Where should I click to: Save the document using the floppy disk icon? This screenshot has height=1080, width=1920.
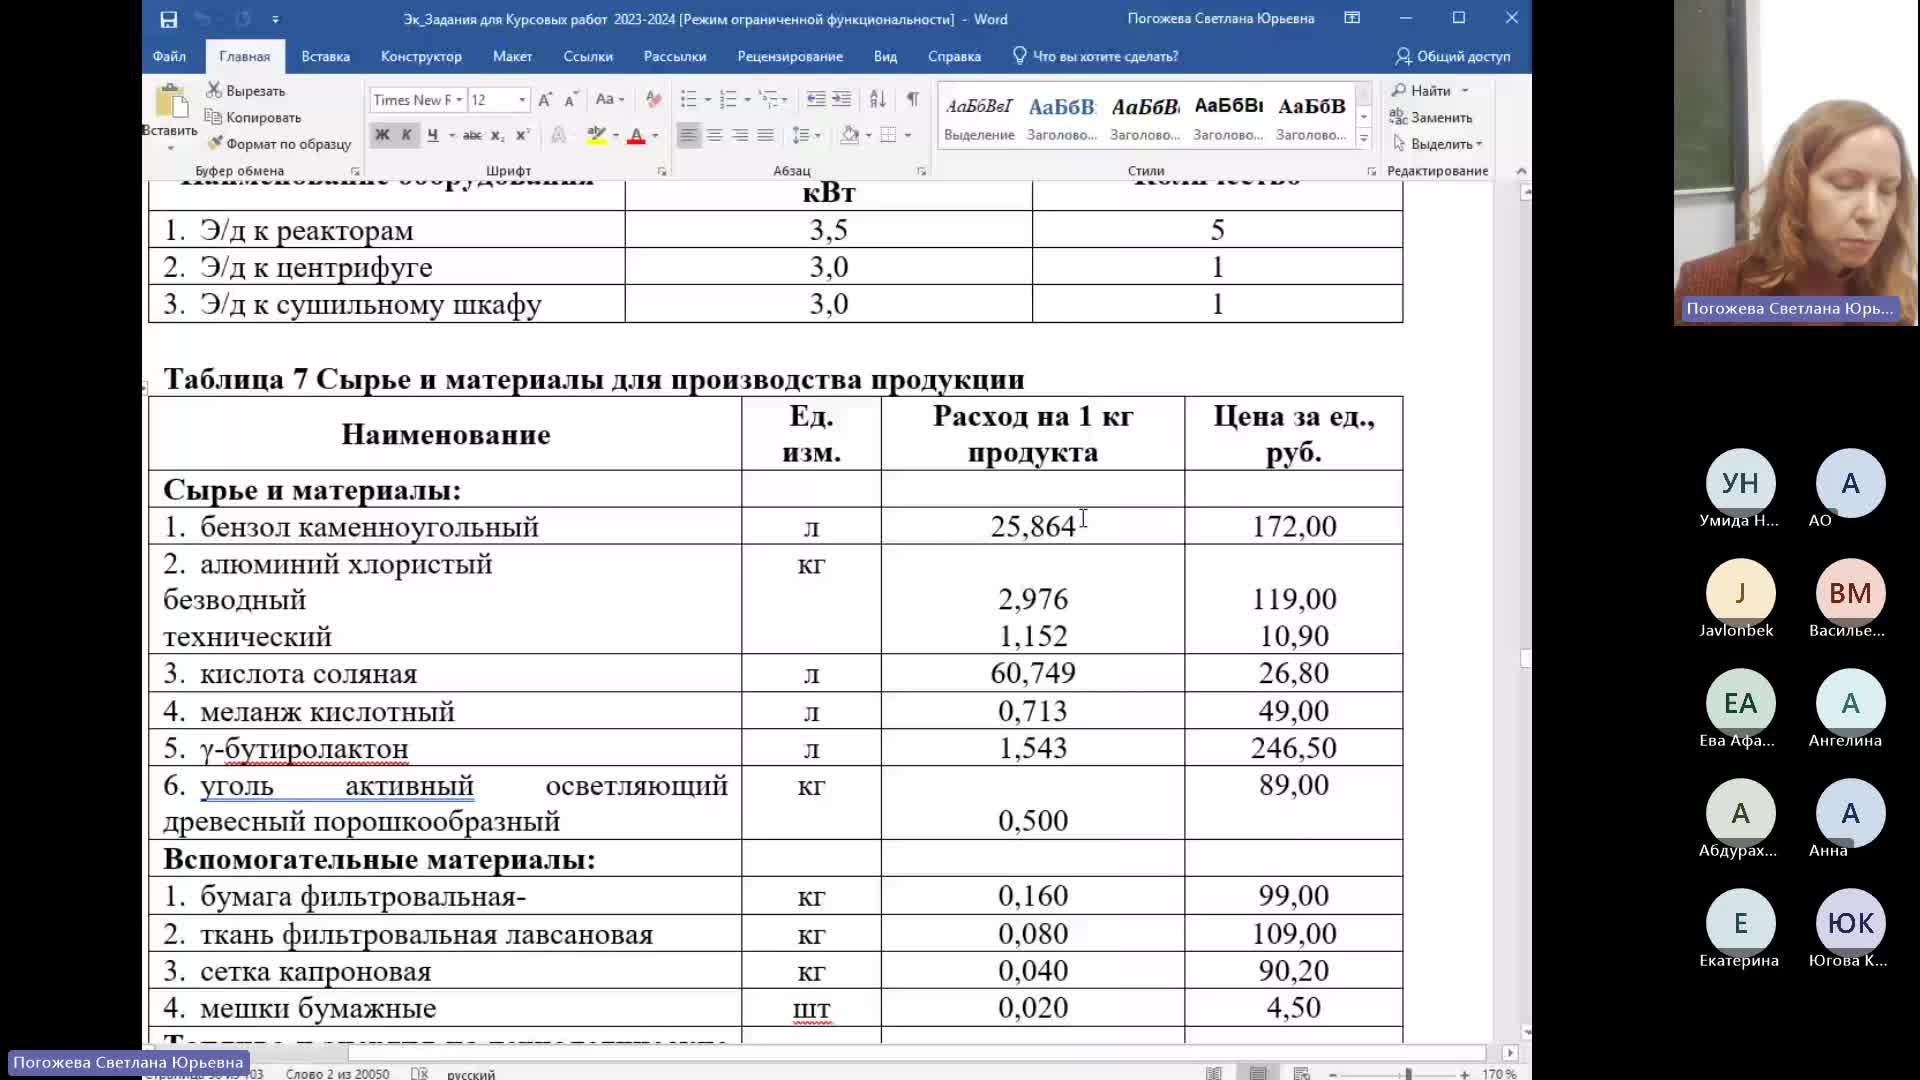[x=168, y=19]
